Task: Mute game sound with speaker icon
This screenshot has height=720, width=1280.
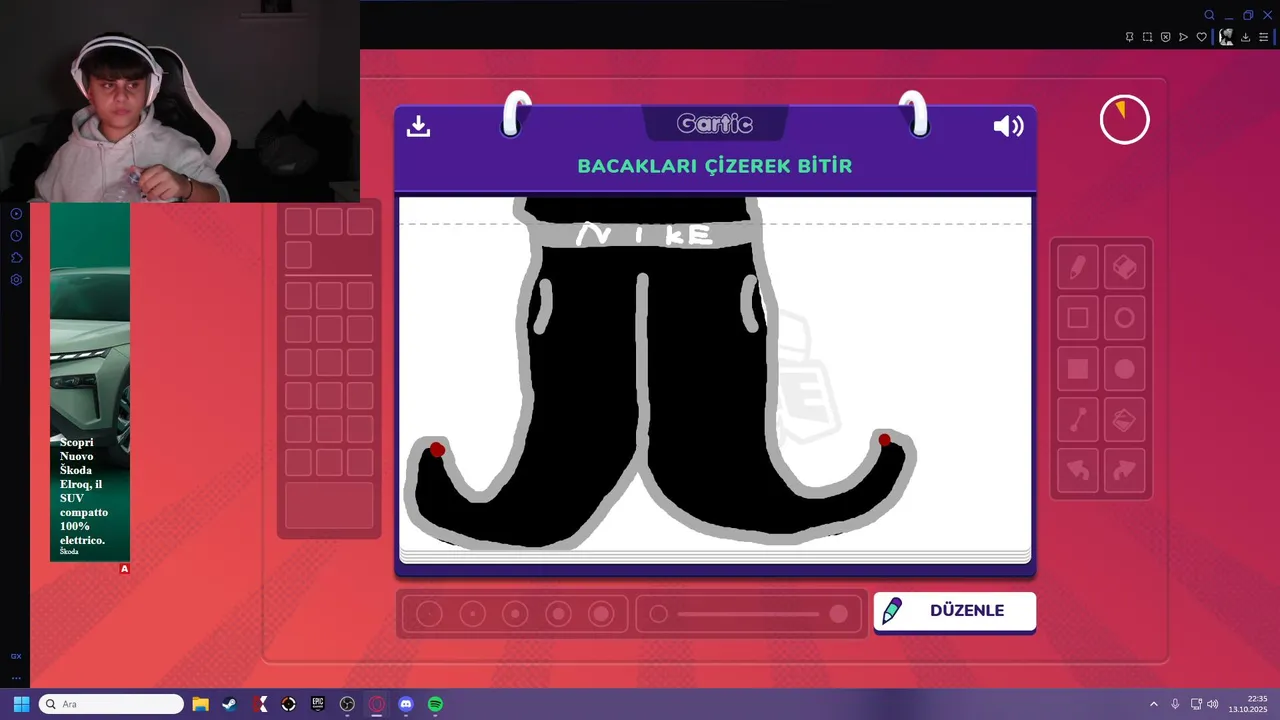Action: pyautogui.click(x=1008, y=126)
